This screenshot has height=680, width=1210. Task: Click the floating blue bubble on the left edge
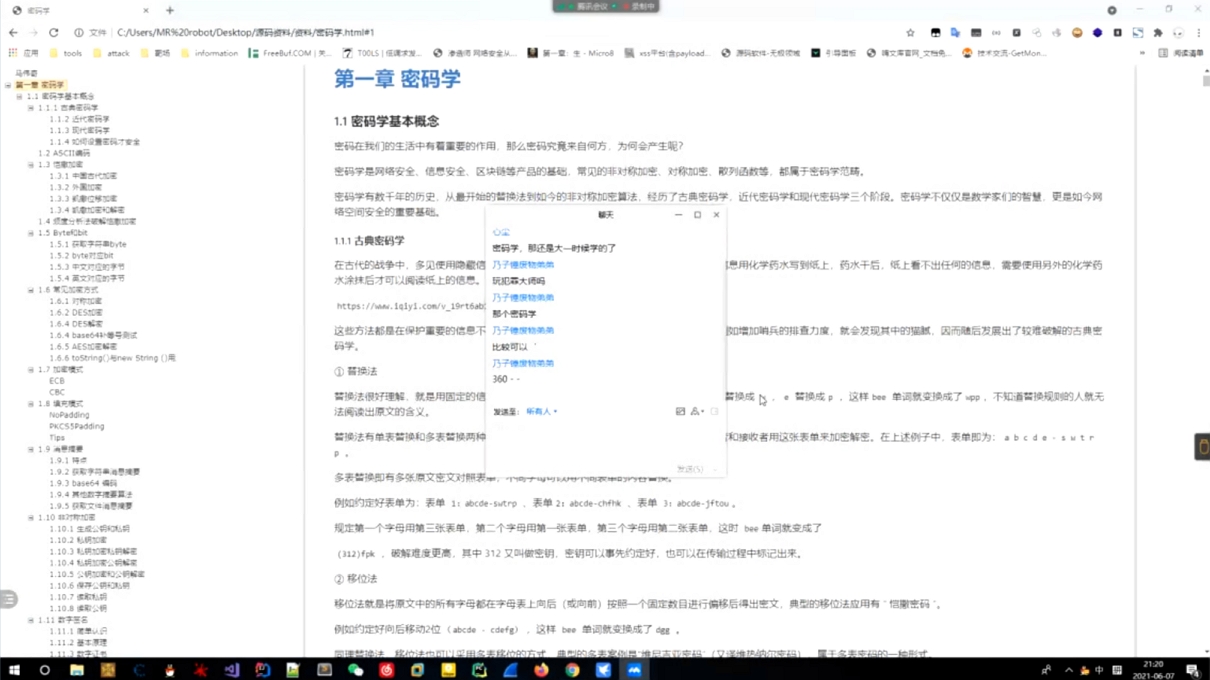click(9, 600)
